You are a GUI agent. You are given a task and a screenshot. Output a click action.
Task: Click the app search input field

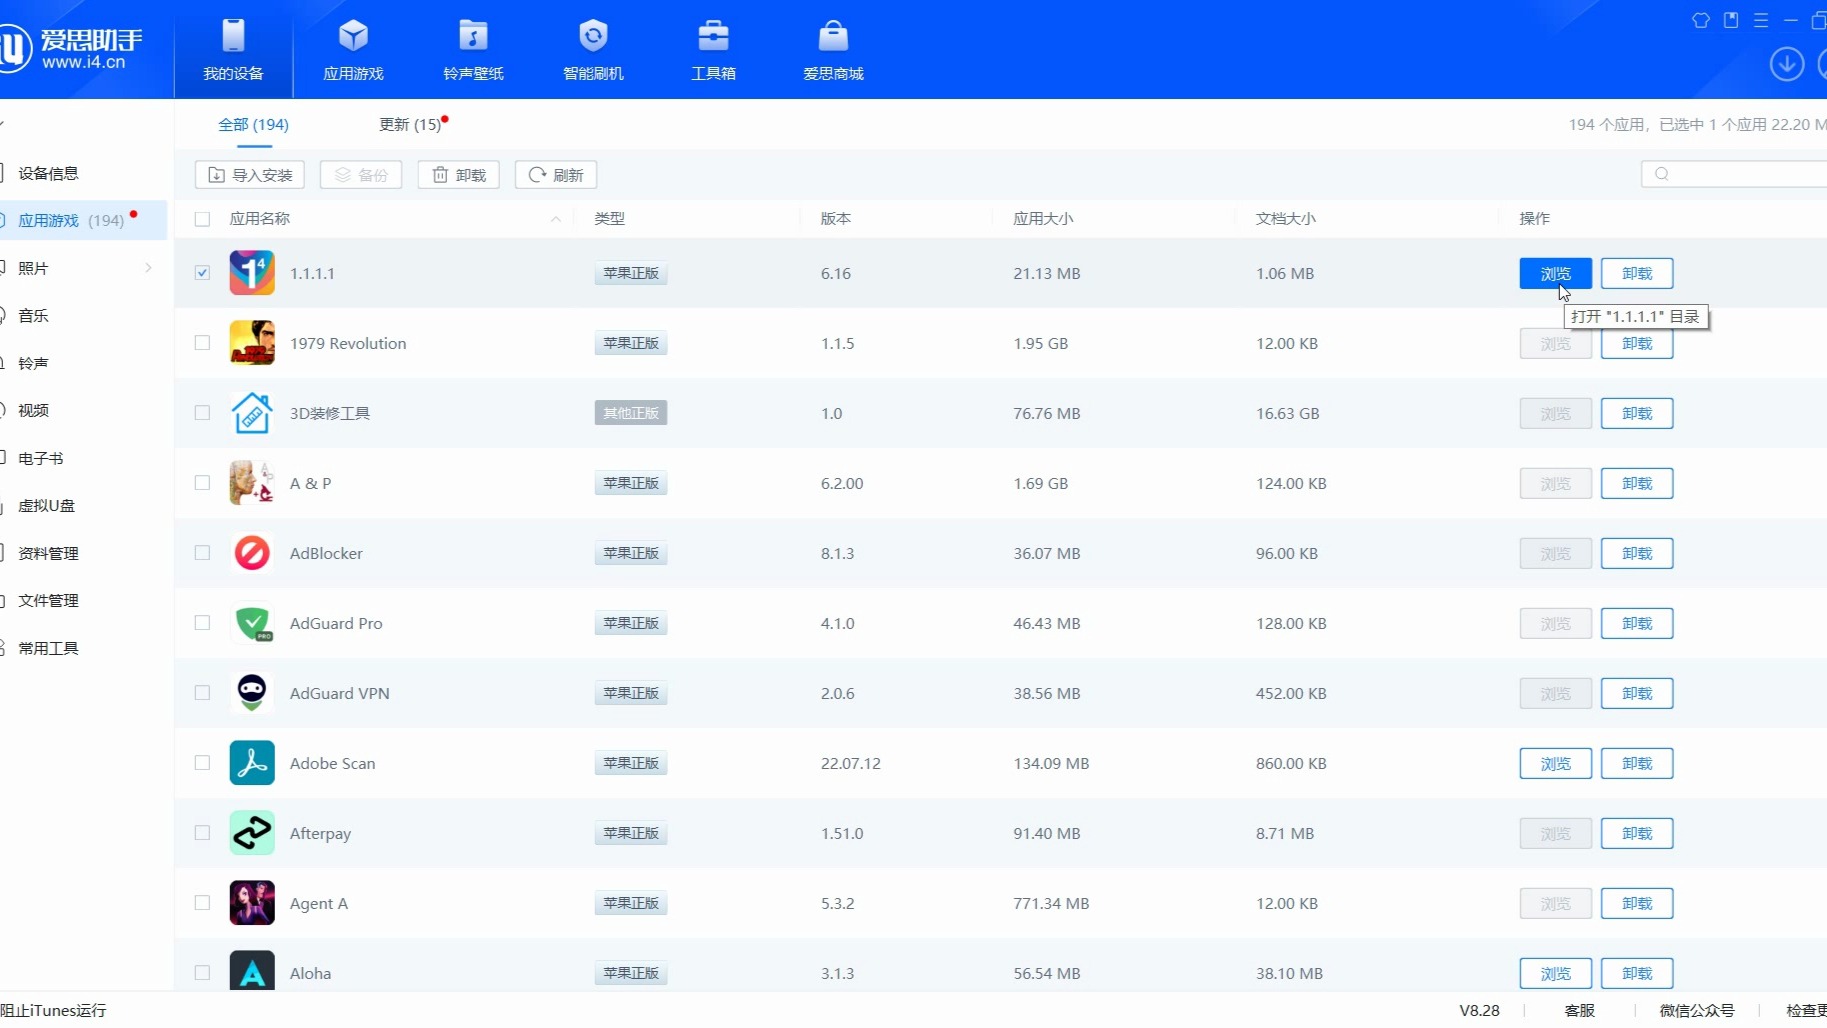click(1734, 174)
